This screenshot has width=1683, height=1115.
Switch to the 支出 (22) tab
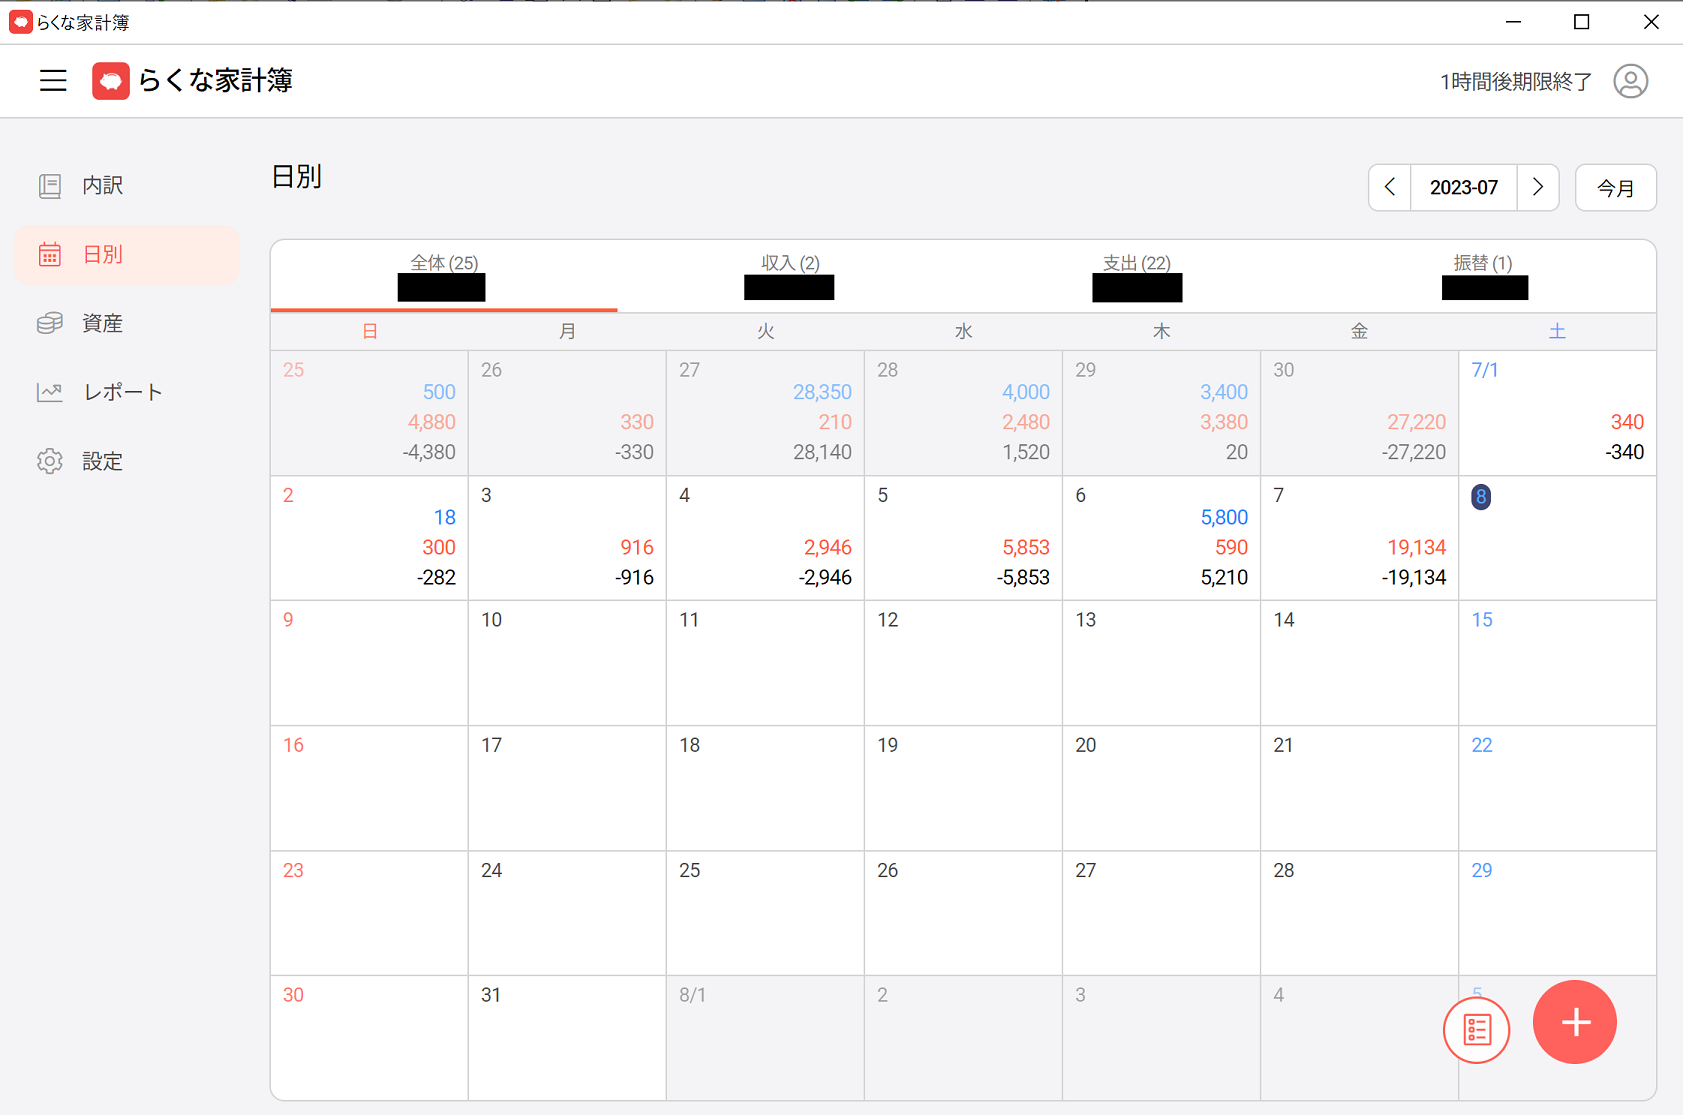point(1136,274)
